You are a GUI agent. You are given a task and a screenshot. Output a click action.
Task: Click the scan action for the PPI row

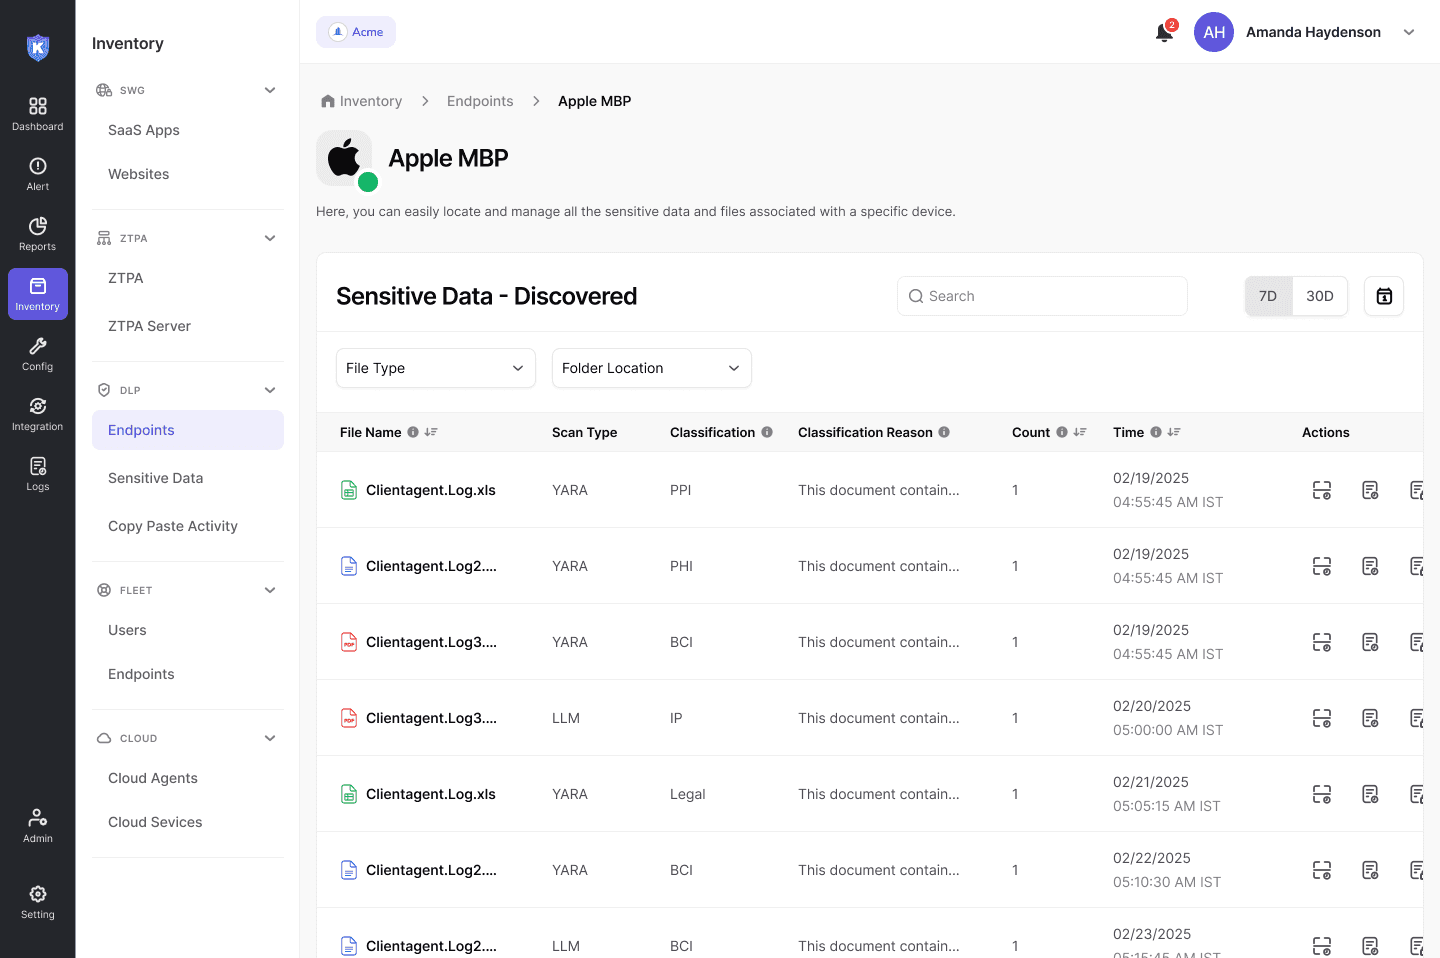coord(1322,490)
